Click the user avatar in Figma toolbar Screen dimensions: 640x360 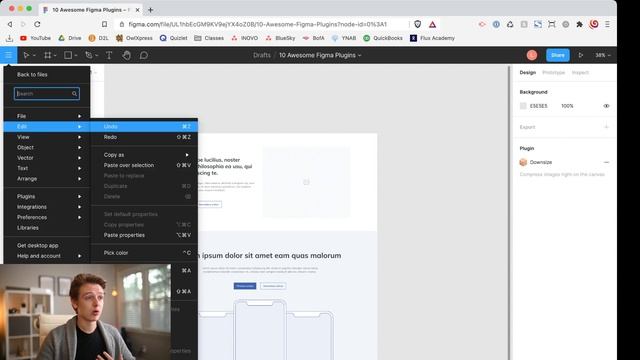point(531,55)
